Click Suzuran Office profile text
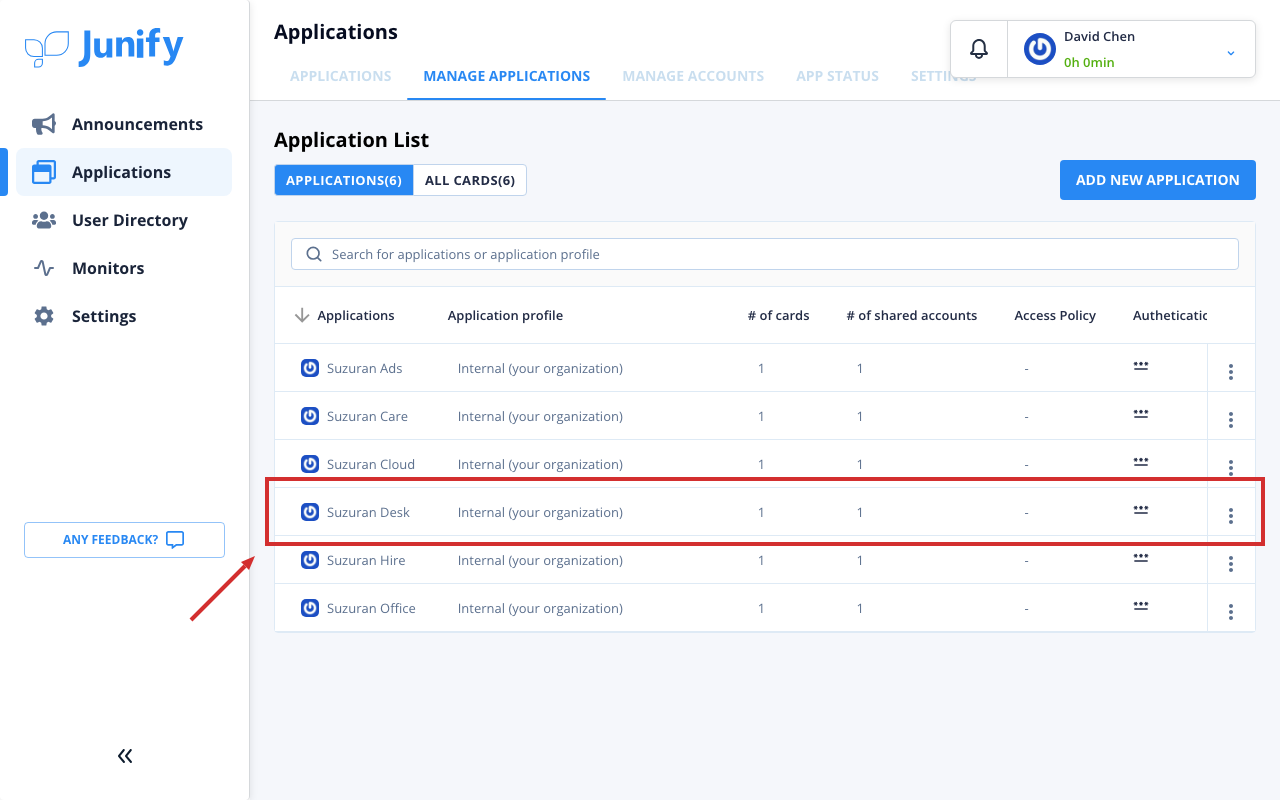This screenshot has width=1280, height=800. (540, 608)
